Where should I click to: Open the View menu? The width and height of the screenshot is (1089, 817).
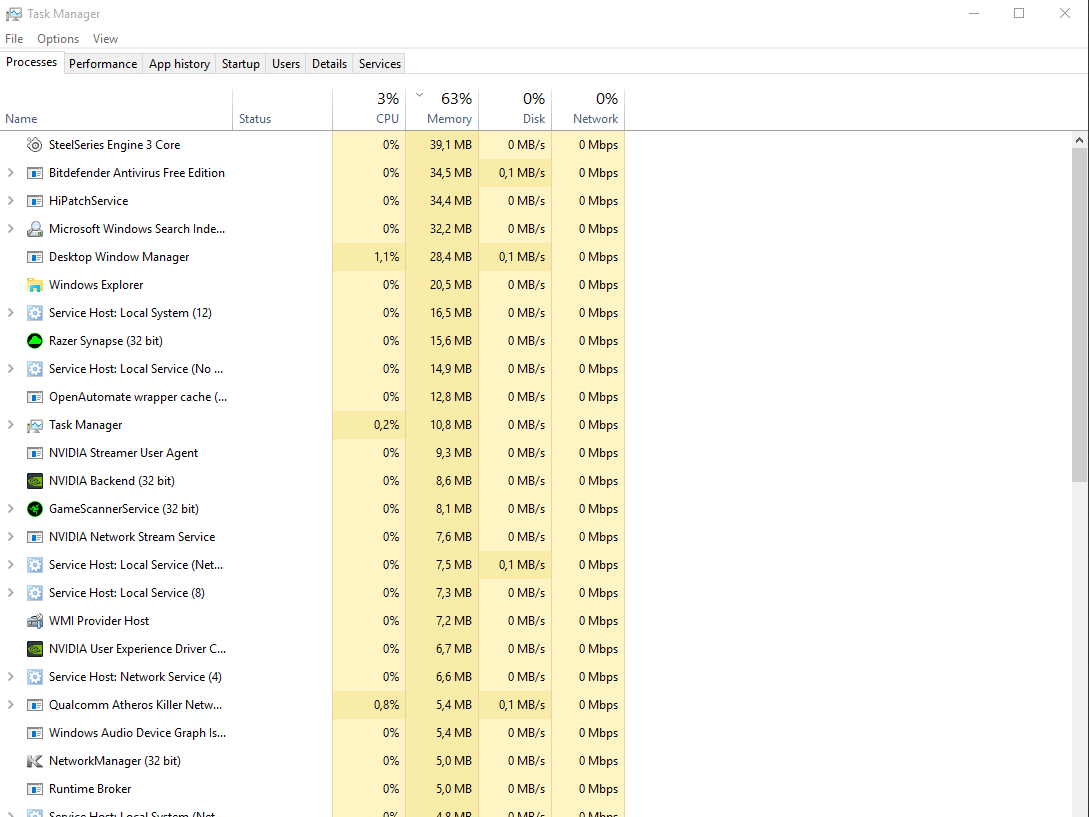pyautogui.click(x=106, y=39)
